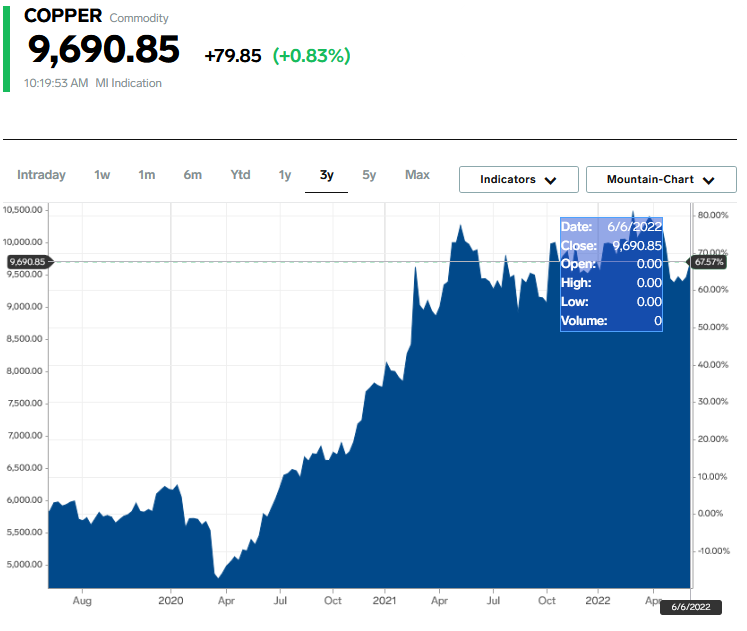
Task: Click the COPPER commodity title
Action: (62, 16)
